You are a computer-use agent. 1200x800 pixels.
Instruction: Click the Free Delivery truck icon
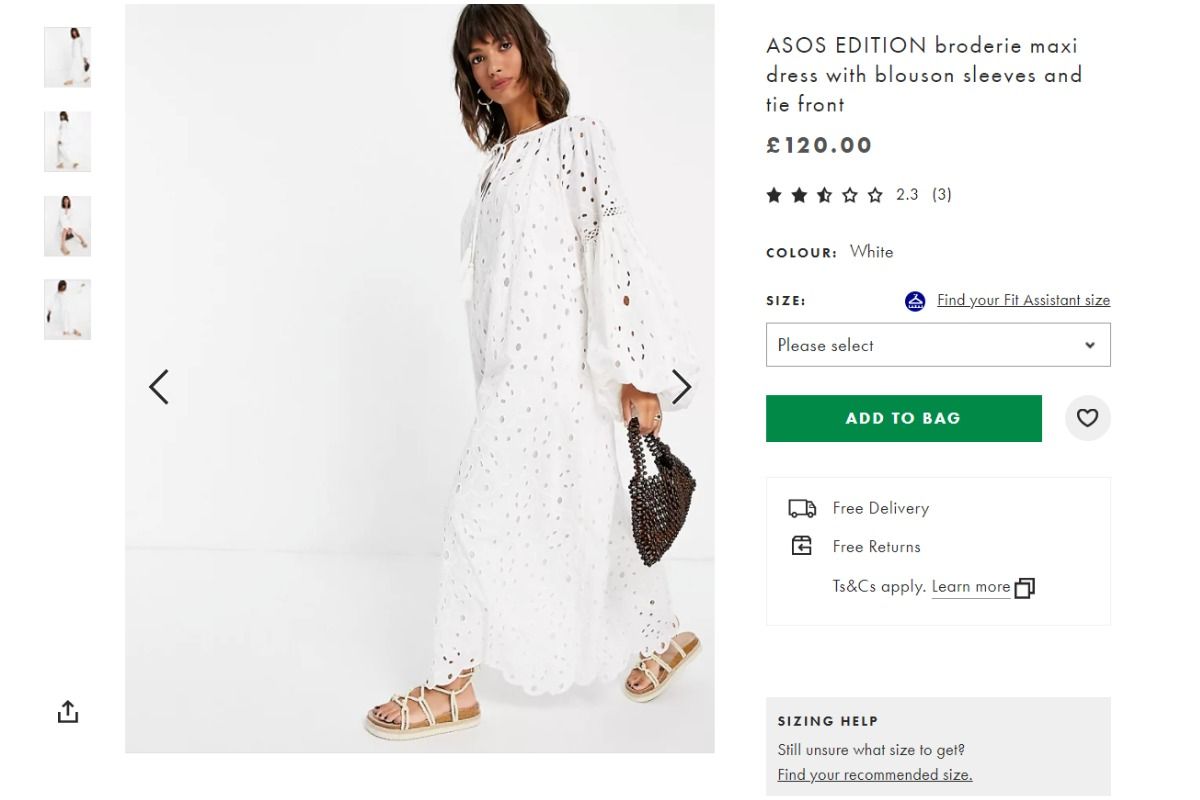802,508
